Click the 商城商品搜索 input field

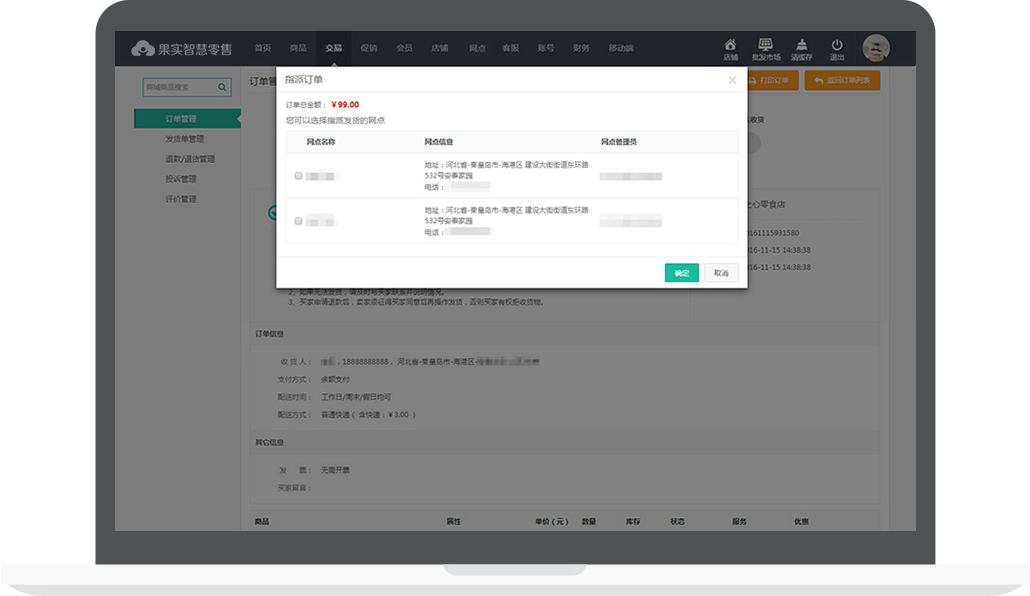[x=178, y=88]
